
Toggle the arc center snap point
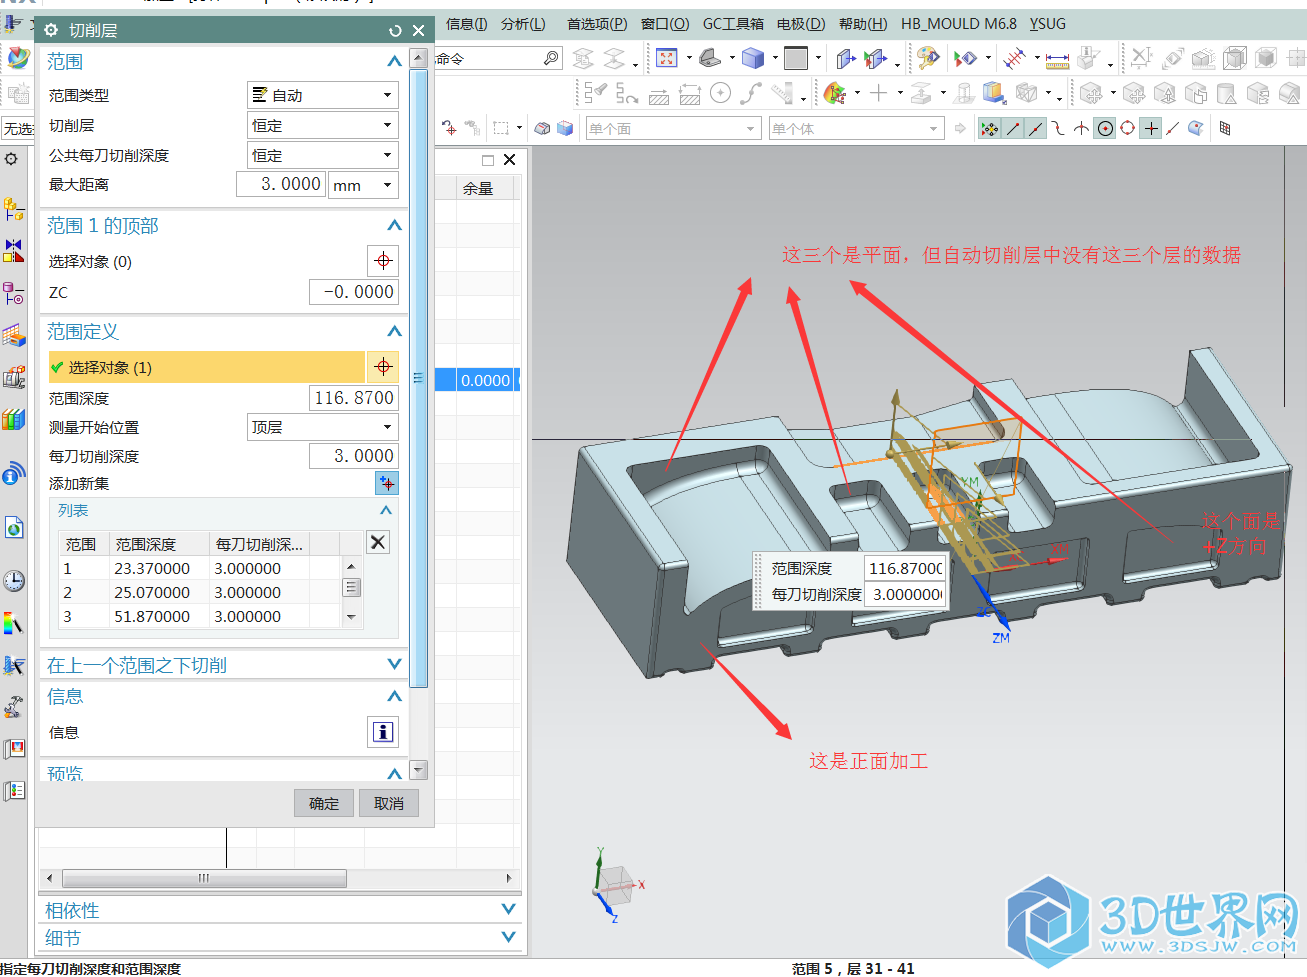[1105, 128]
